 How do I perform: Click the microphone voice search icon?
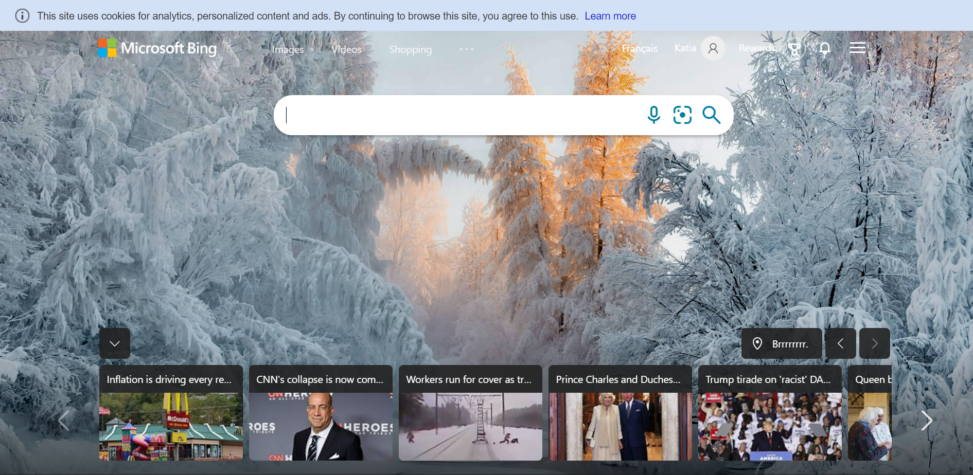click(653, 115)
